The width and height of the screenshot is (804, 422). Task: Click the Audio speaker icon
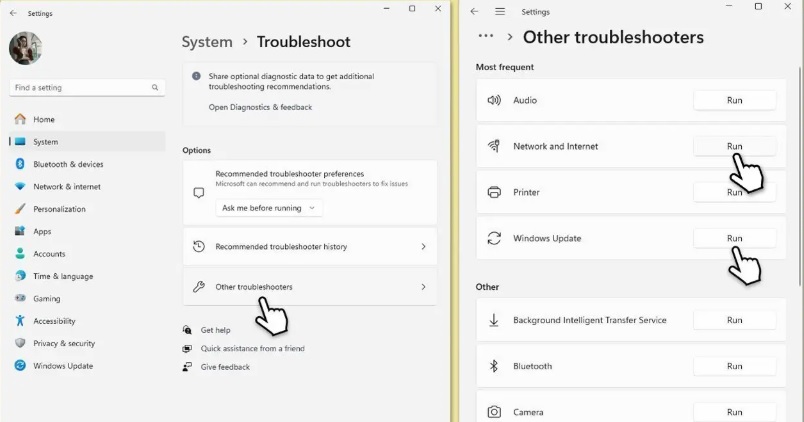494,100
